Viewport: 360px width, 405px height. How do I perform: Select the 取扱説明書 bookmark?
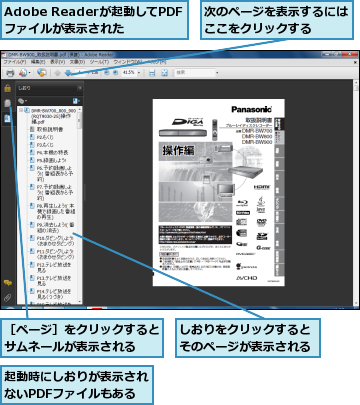click(50, 129)
